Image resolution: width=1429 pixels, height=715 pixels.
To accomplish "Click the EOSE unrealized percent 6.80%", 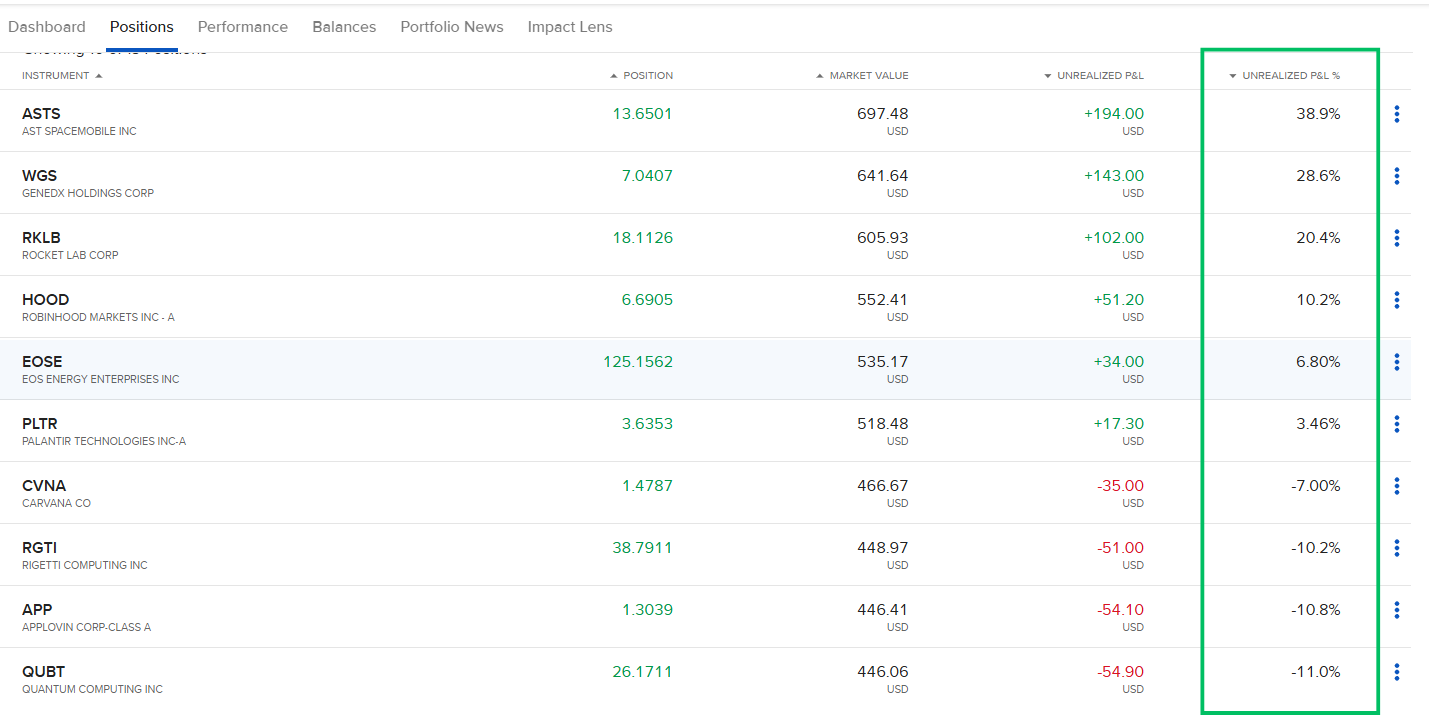I will 1318,362.
